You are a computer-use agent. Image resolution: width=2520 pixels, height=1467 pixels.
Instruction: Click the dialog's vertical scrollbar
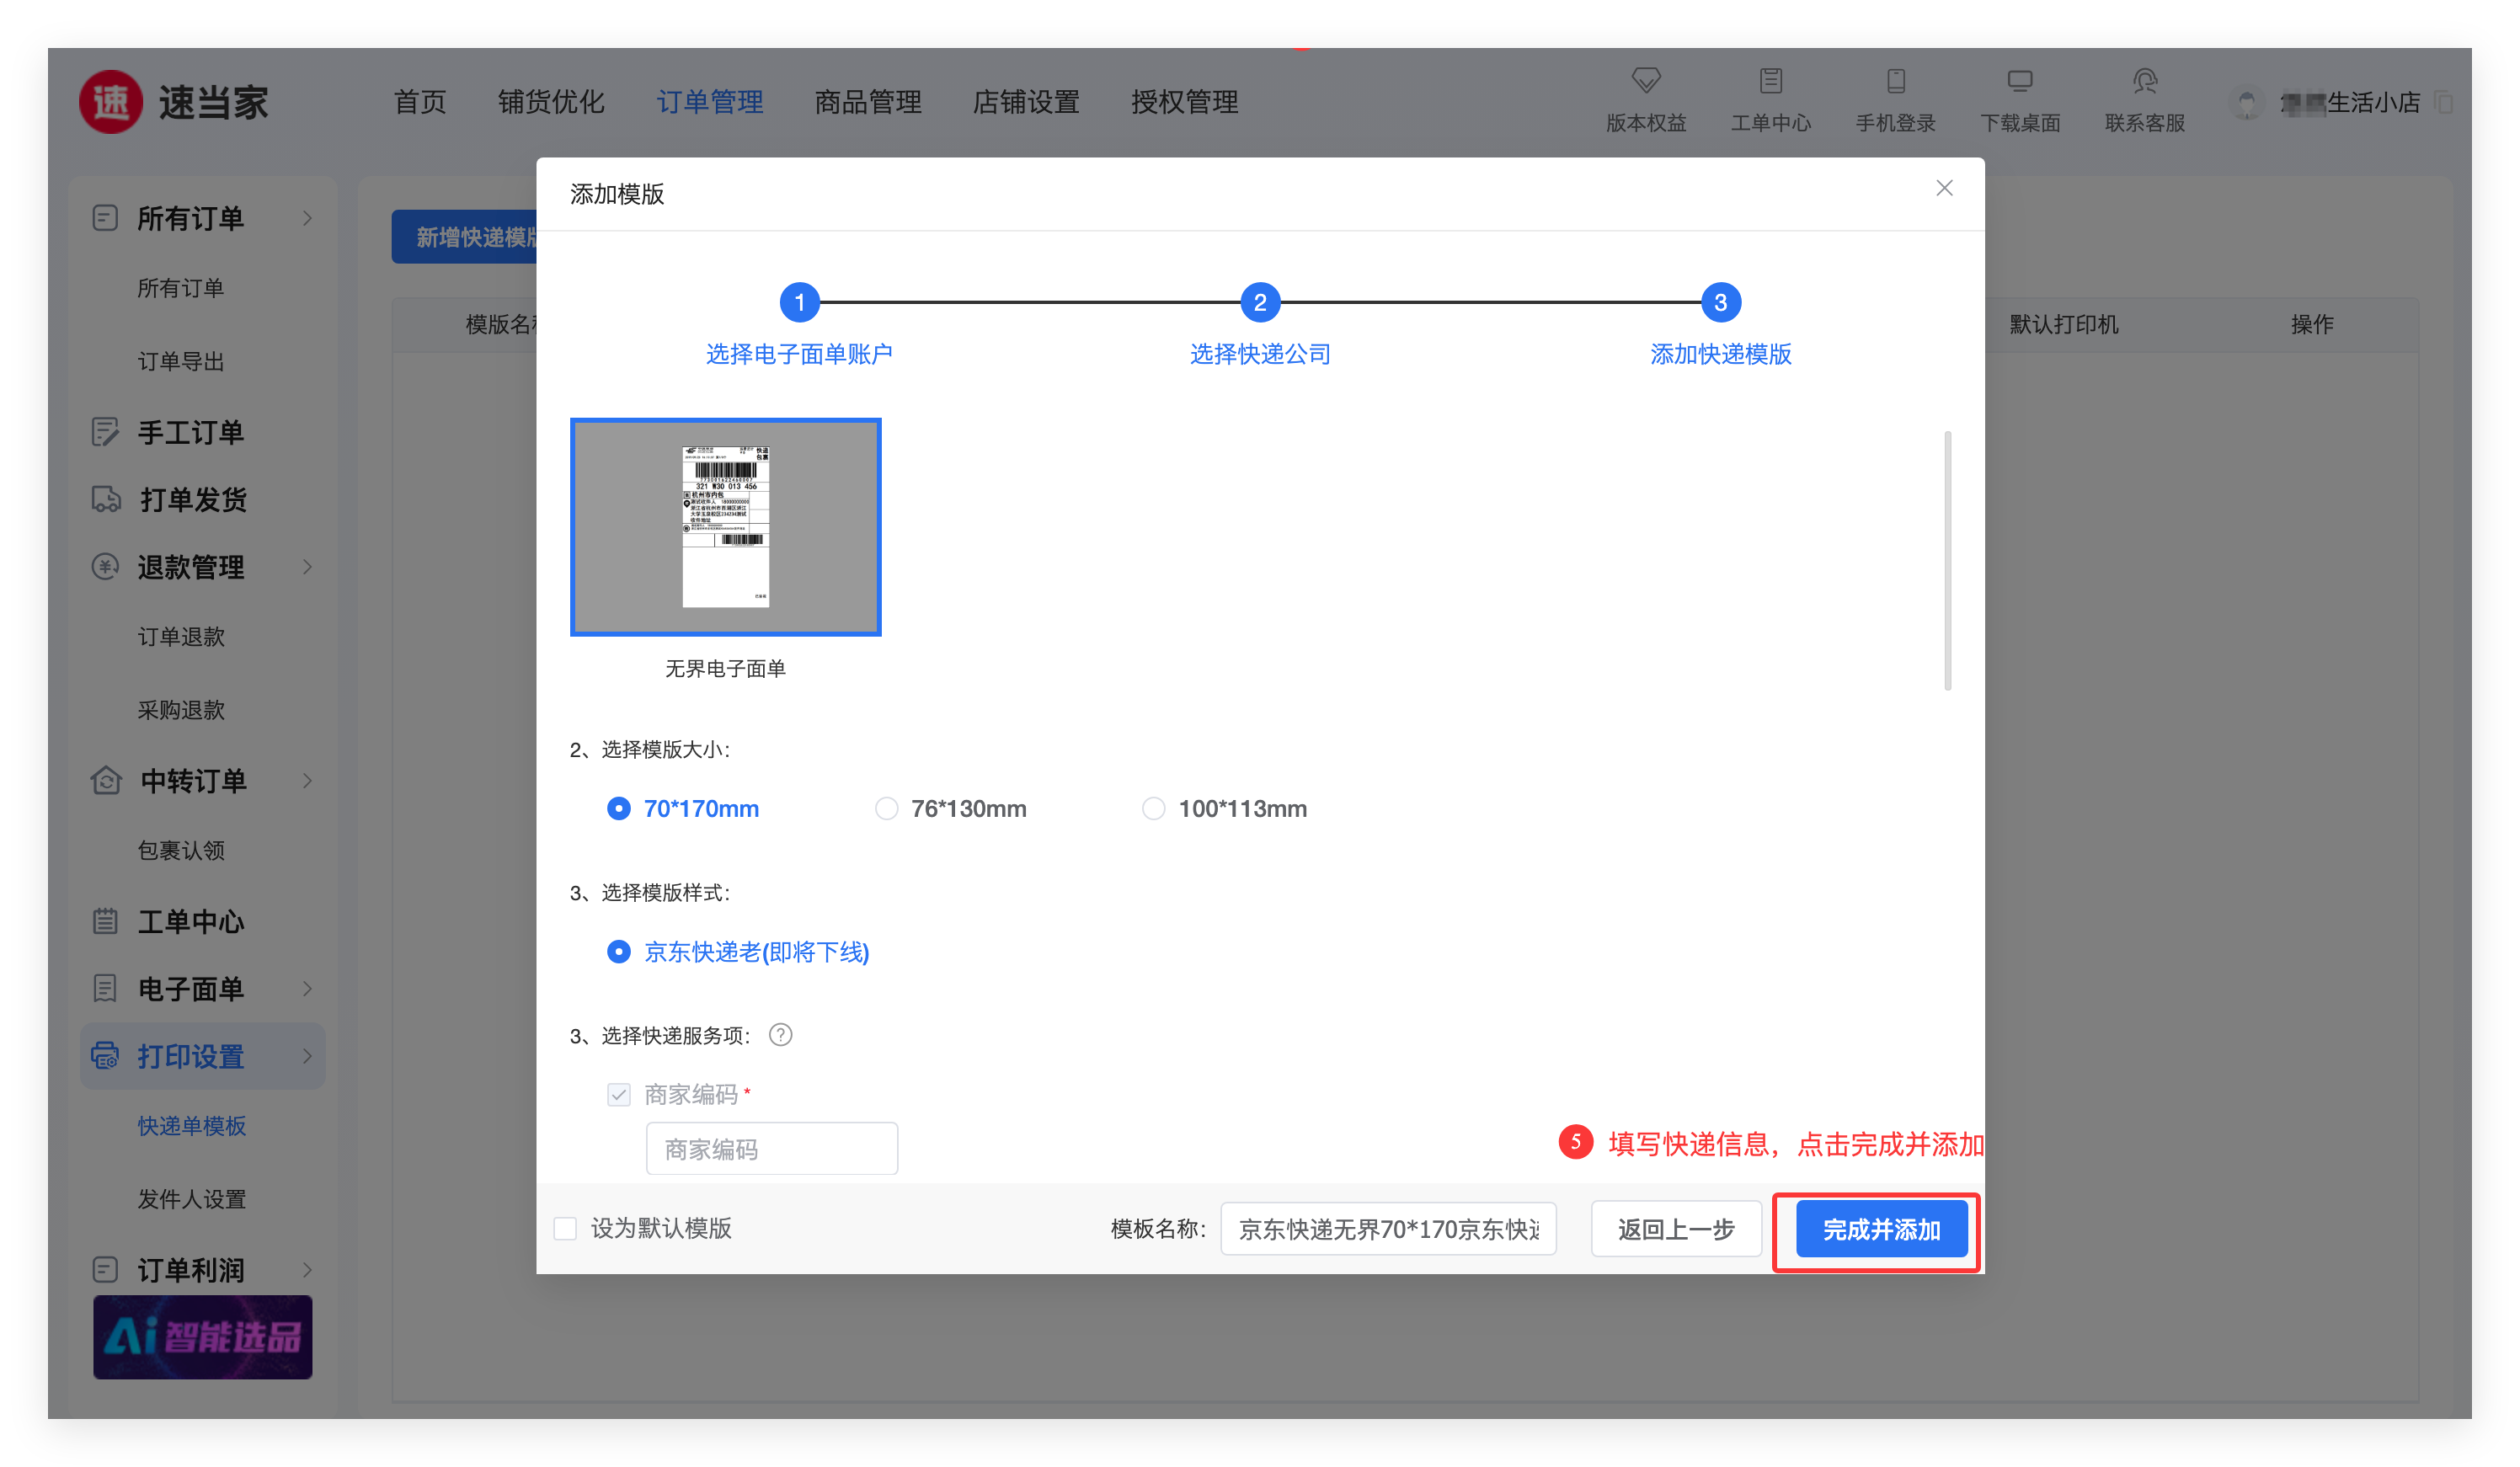click(x=1947, y=560)
